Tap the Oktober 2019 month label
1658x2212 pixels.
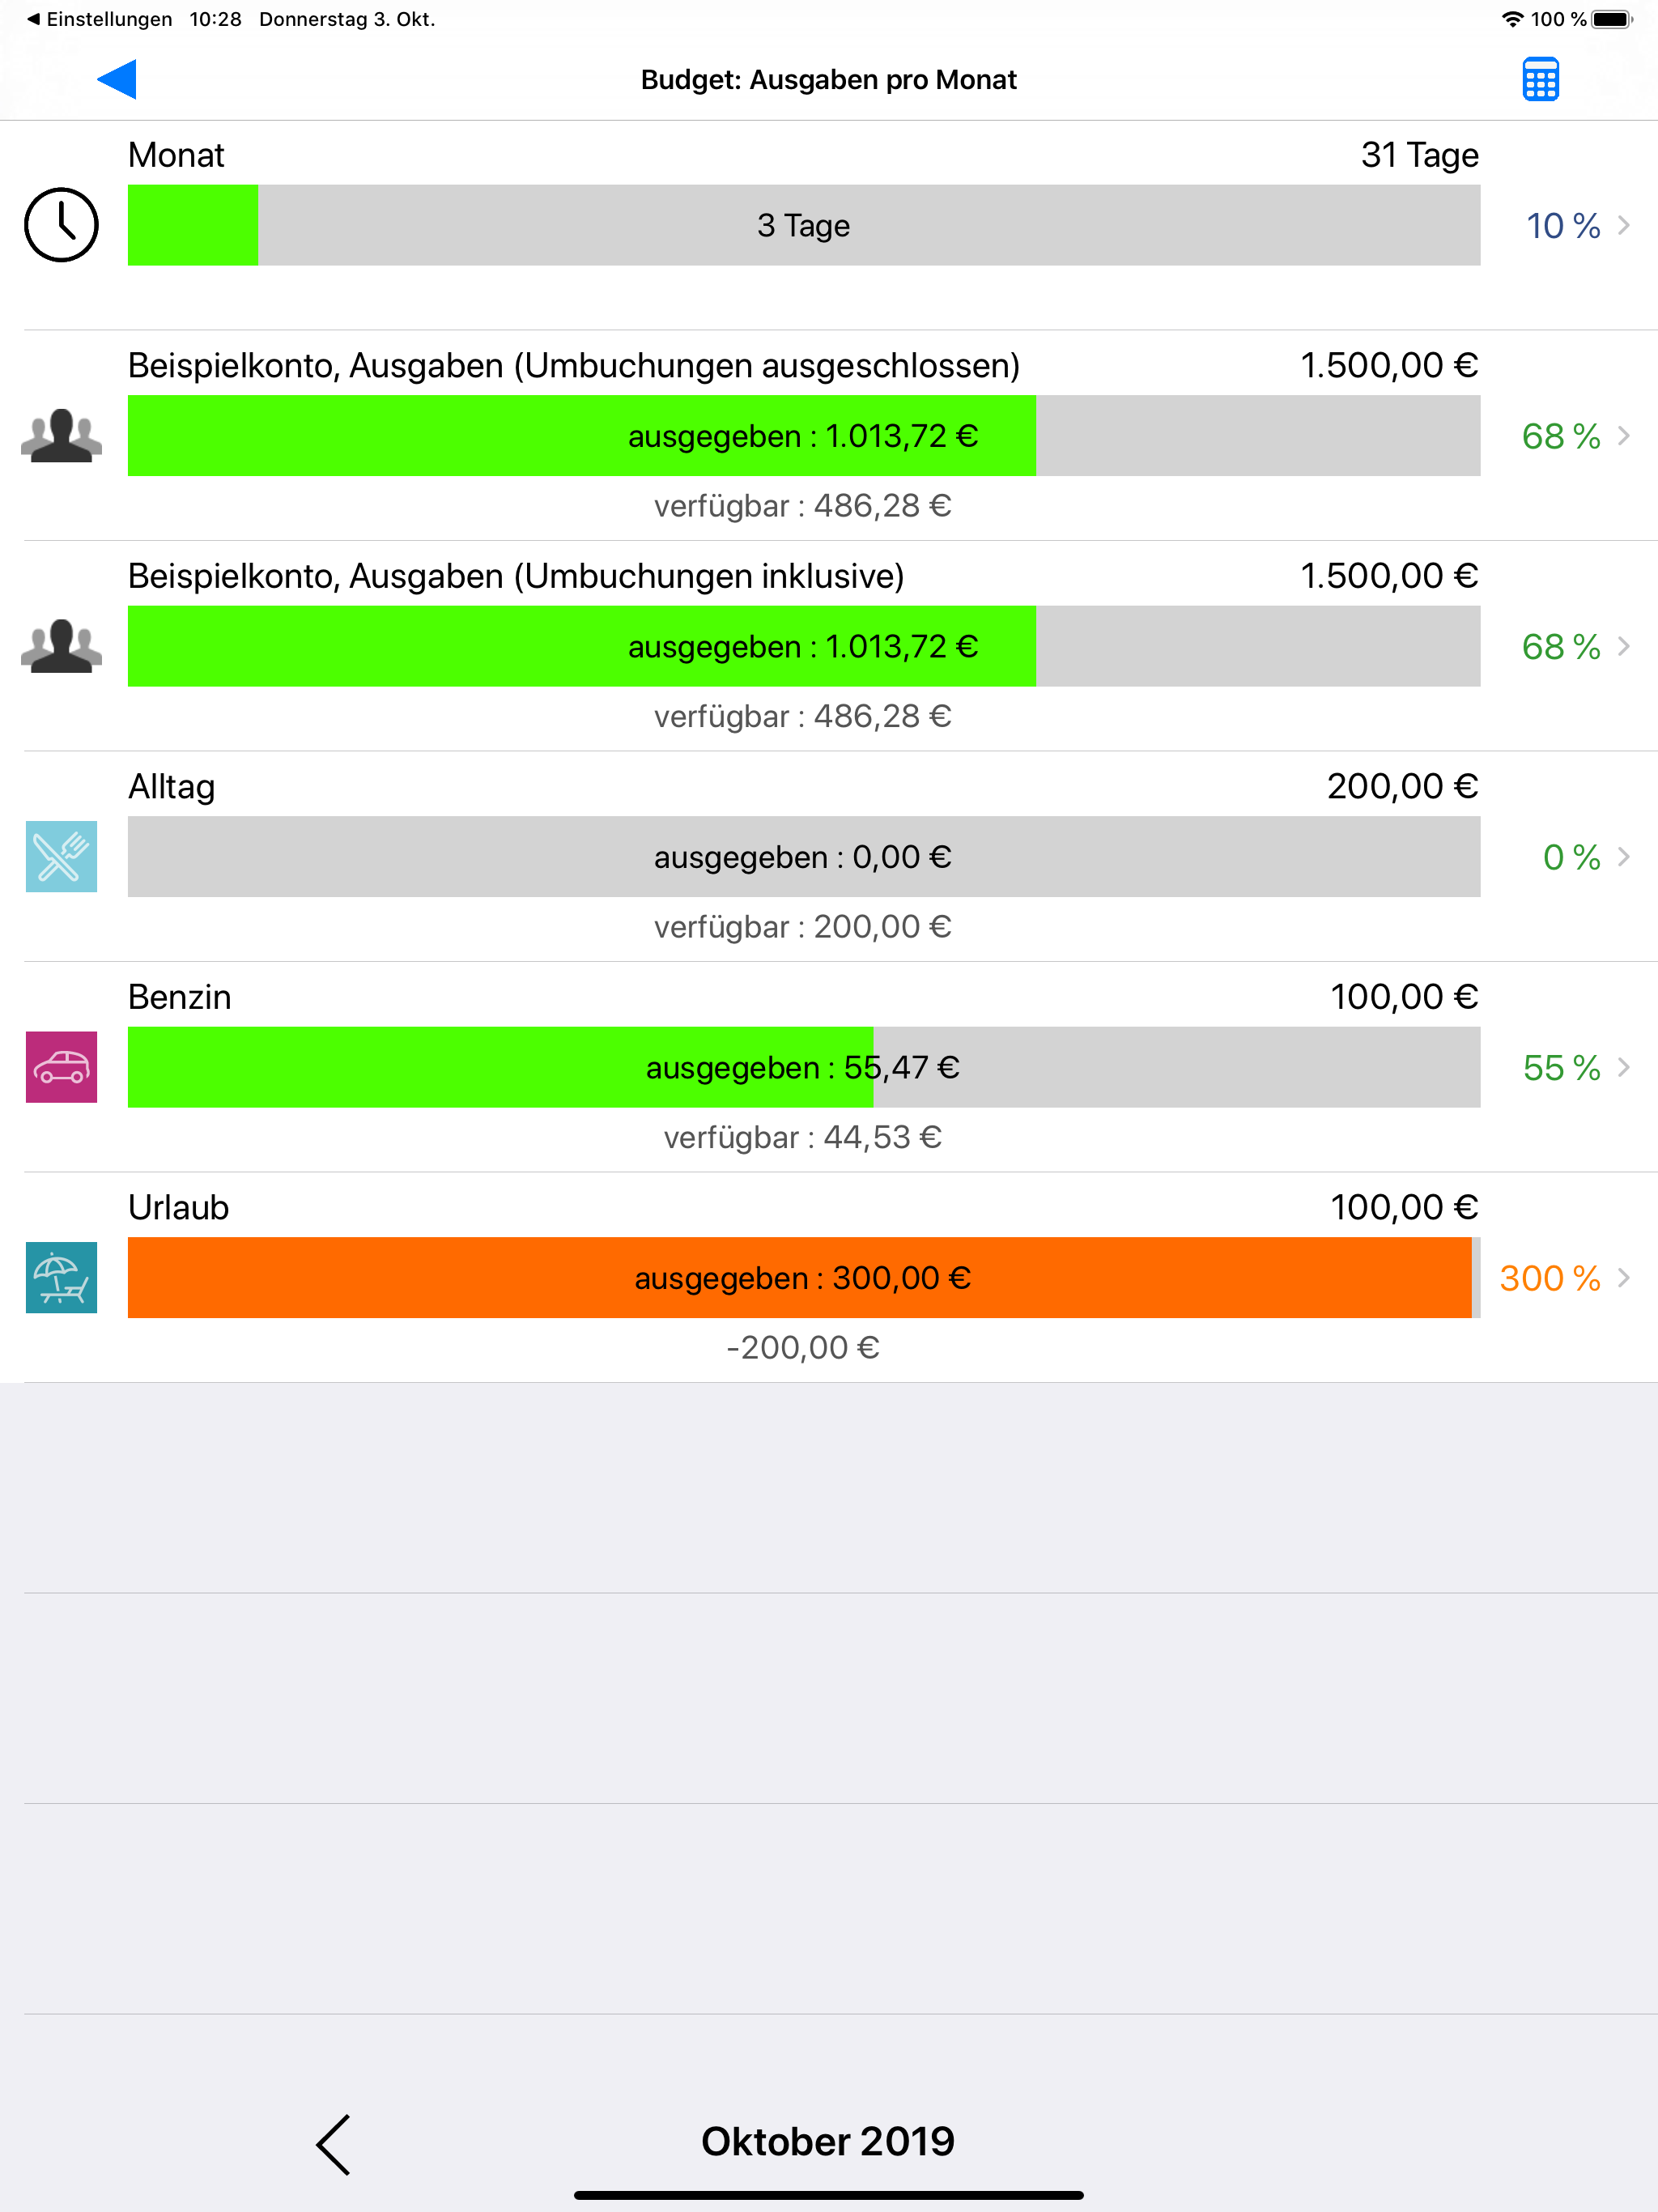[828, 2142]
